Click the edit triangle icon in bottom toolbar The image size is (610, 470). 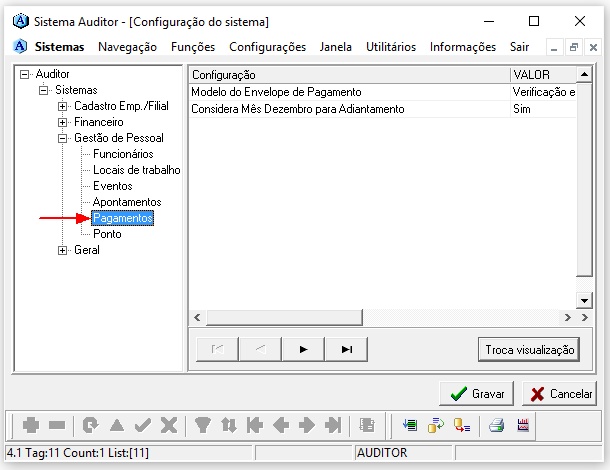point(117,425)
